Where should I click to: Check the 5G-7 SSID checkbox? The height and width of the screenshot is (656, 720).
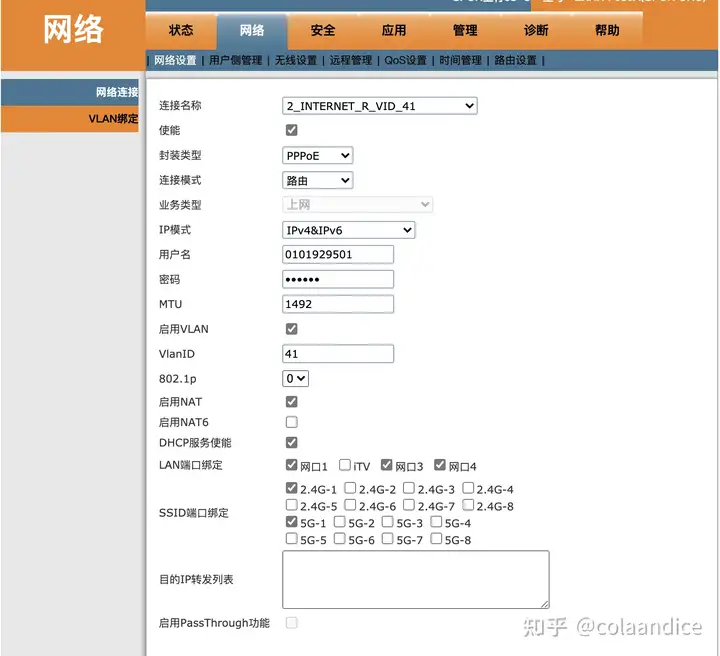388,538
